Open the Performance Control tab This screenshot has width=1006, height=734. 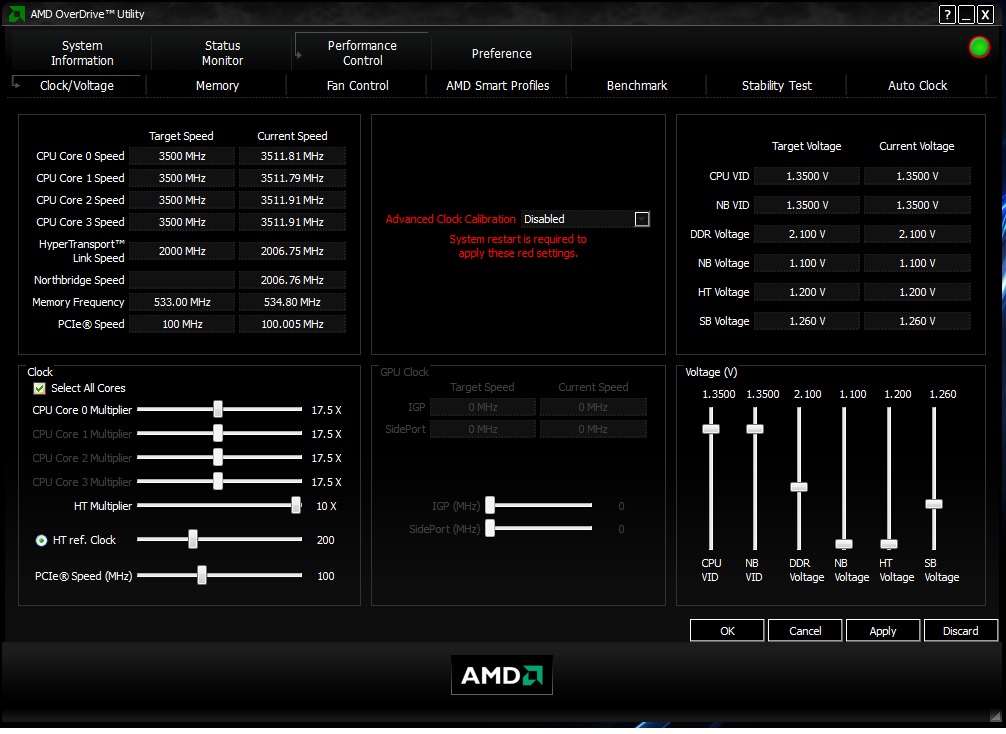coord(362,53)
